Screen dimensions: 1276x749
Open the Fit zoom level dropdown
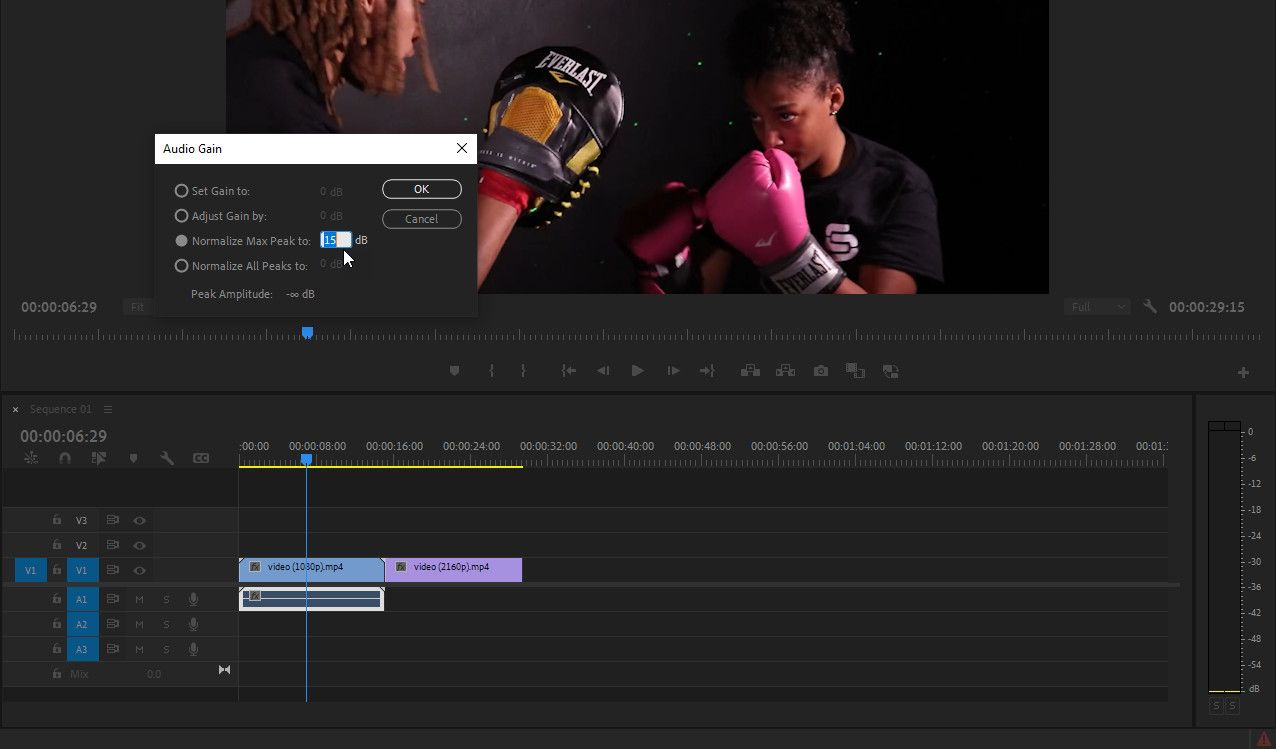(137, 307)
